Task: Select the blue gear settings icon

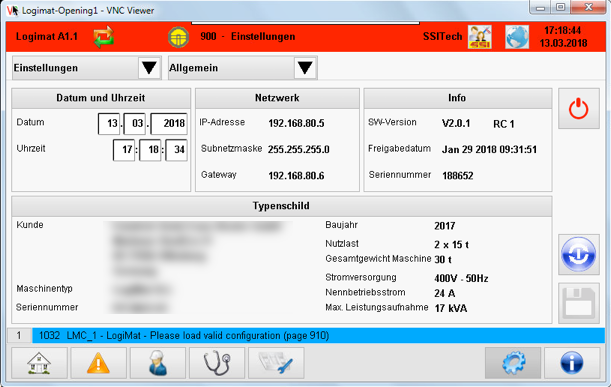Action: (x=513, y=363)
